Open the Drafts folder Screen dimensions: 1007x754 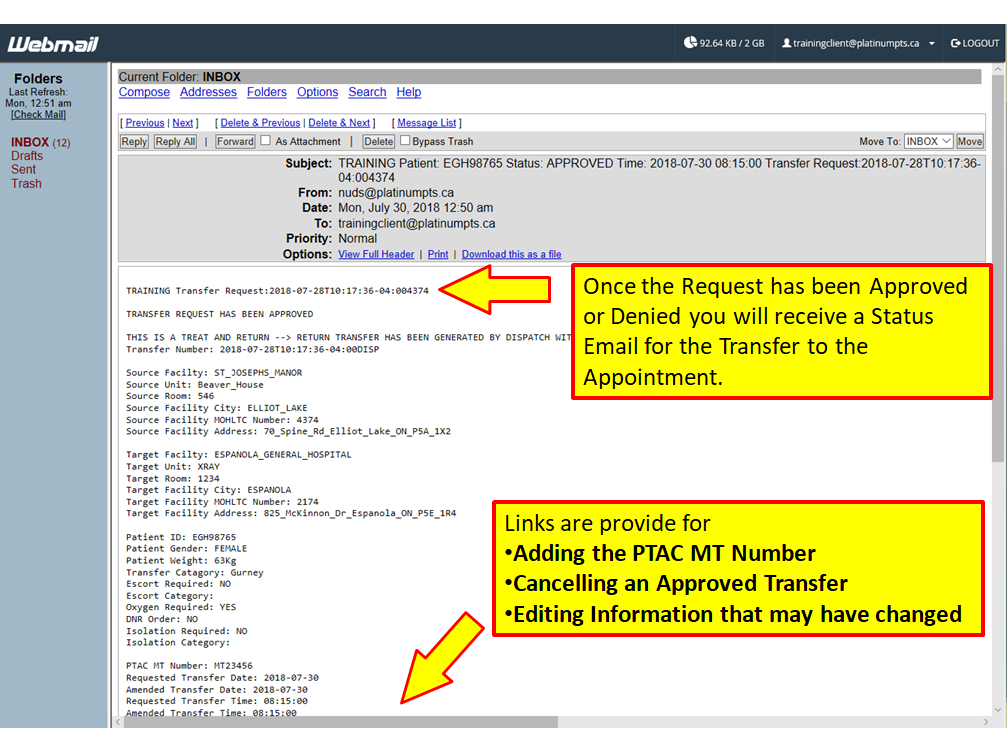pos(27,156)
